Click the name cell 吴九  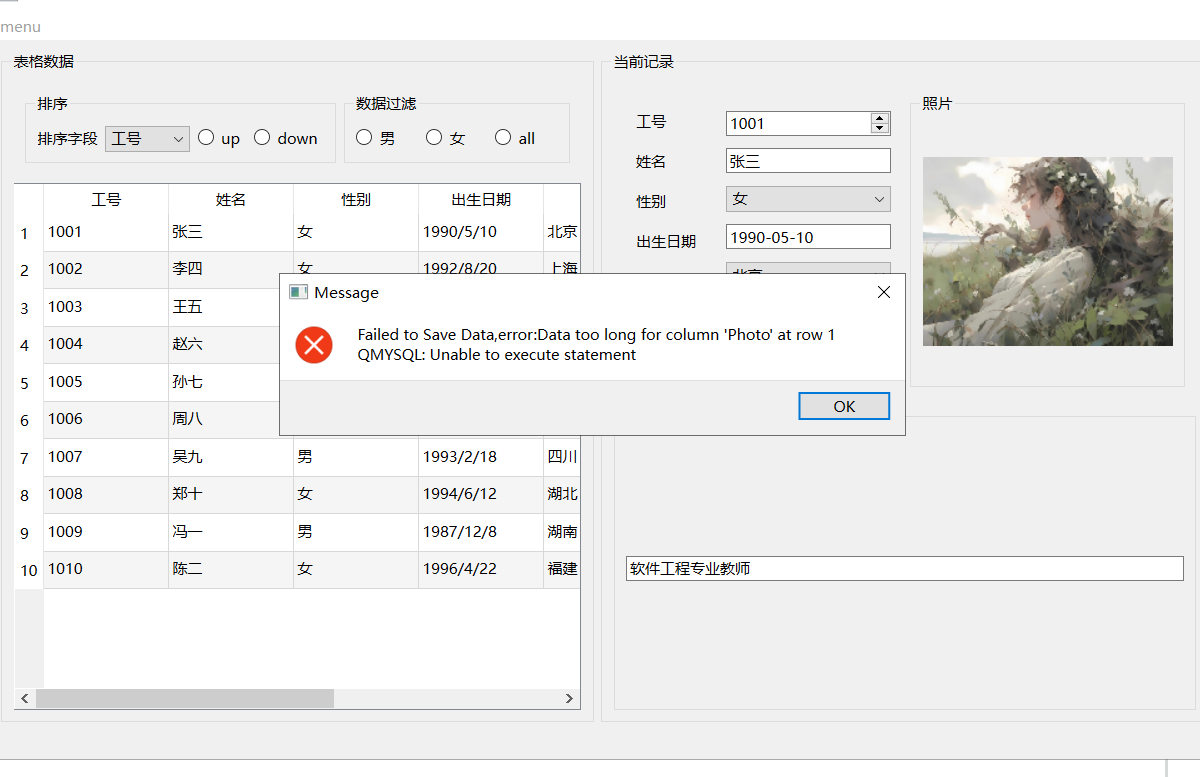coord(231,457)
